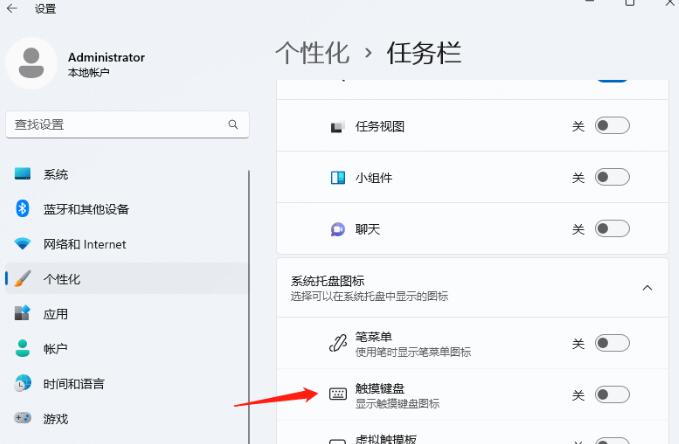679x444 pixels.
Task: Click the 小组件 widgets icon
Action: click(338, 178)
